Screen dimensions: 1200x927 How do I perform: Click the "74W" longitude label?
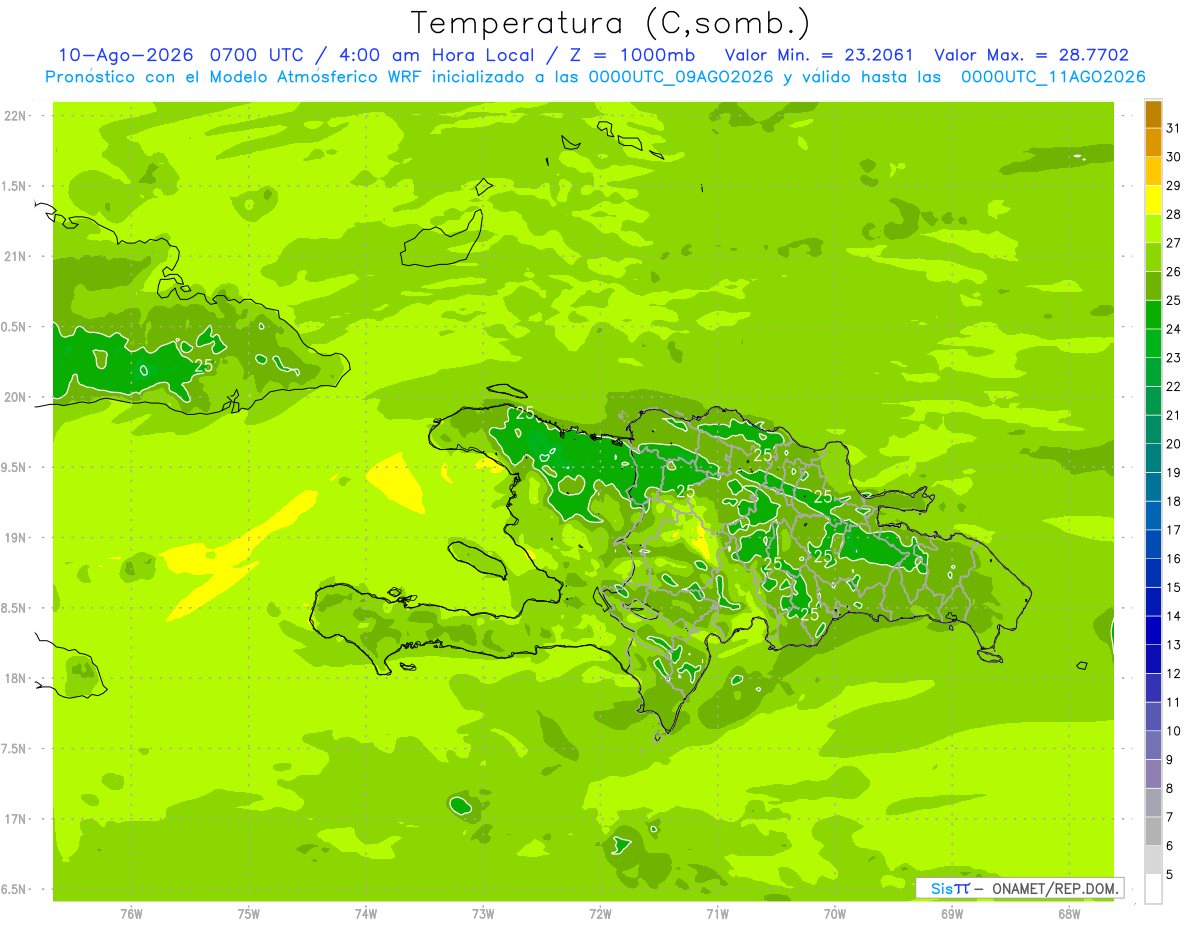coord(366,914)
